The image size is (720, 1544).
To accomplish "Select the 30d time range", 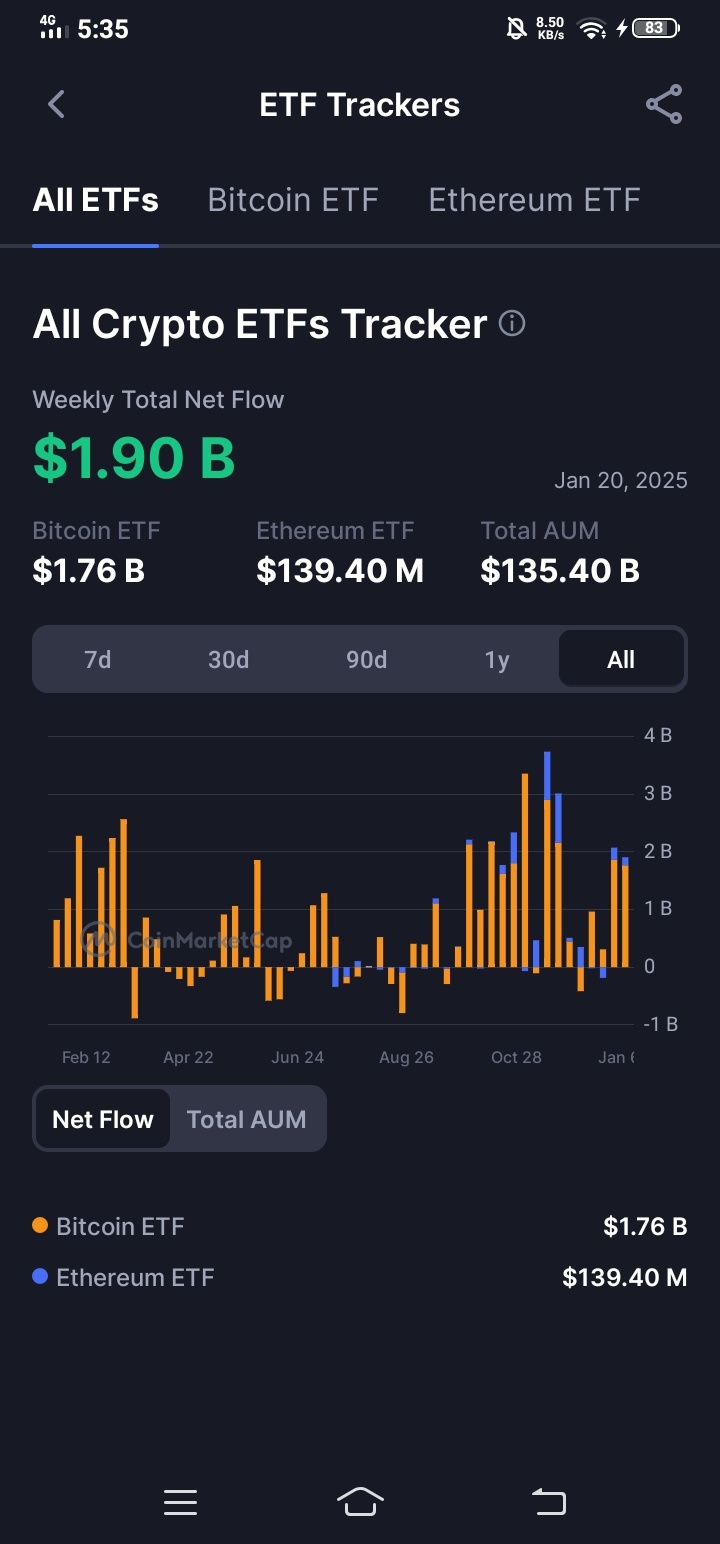I will click(228, 660).
